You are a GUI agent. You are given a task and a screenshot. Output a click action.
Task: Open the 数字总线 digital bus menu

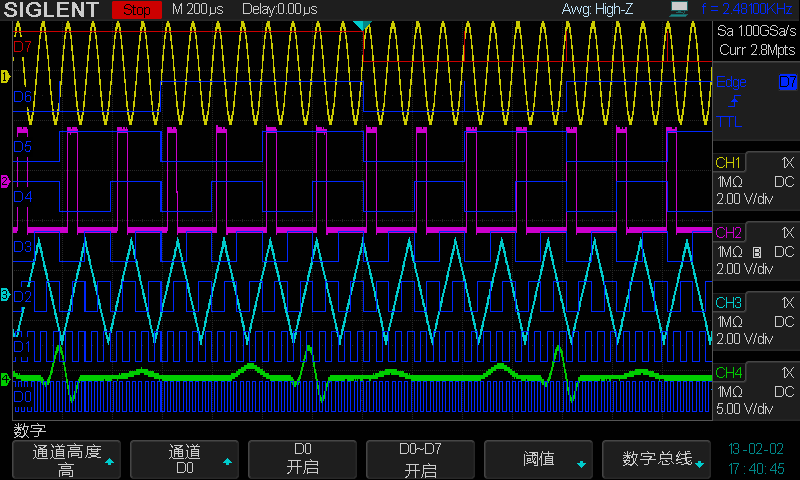click(657, 460)
